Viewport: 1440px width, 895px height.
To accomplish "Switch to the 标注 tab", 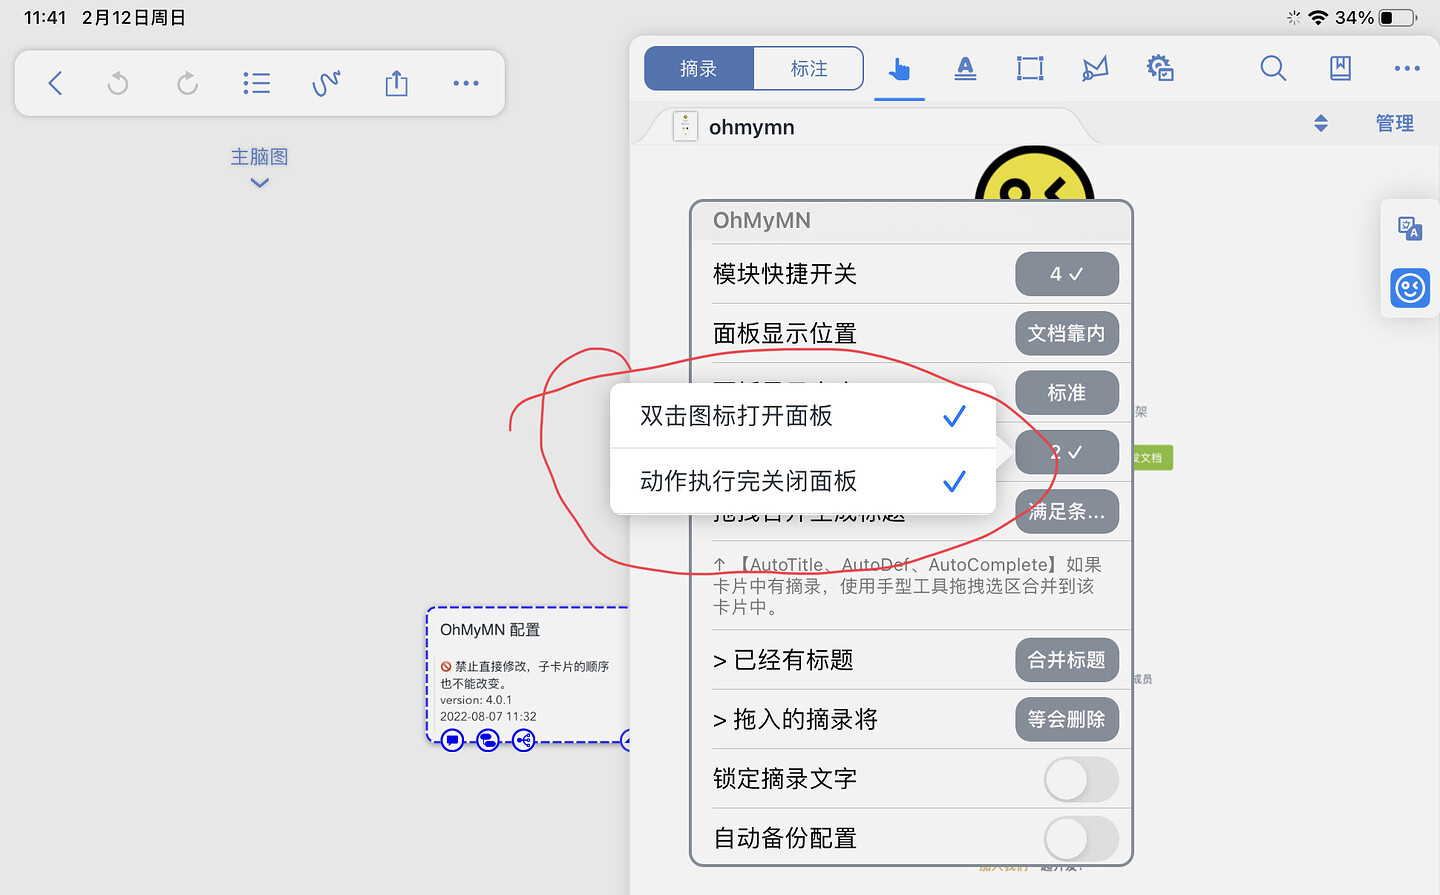I will (808, 68).
